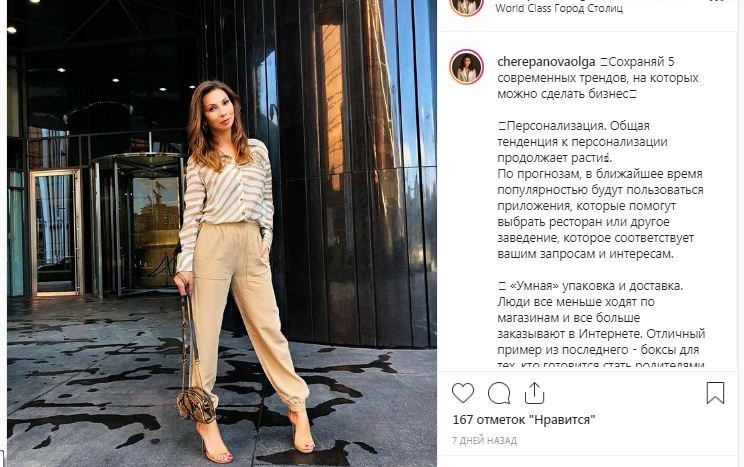The width and height of the screenshot is (744, 467).
Task: Like the post with the heart icon
Action: pos(463,393)
